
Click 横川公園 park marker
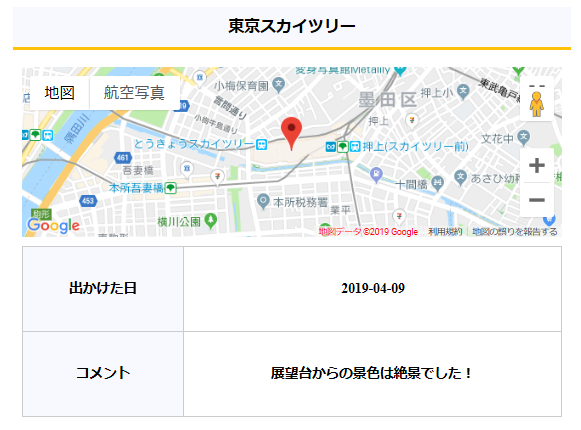coord(211,221)
